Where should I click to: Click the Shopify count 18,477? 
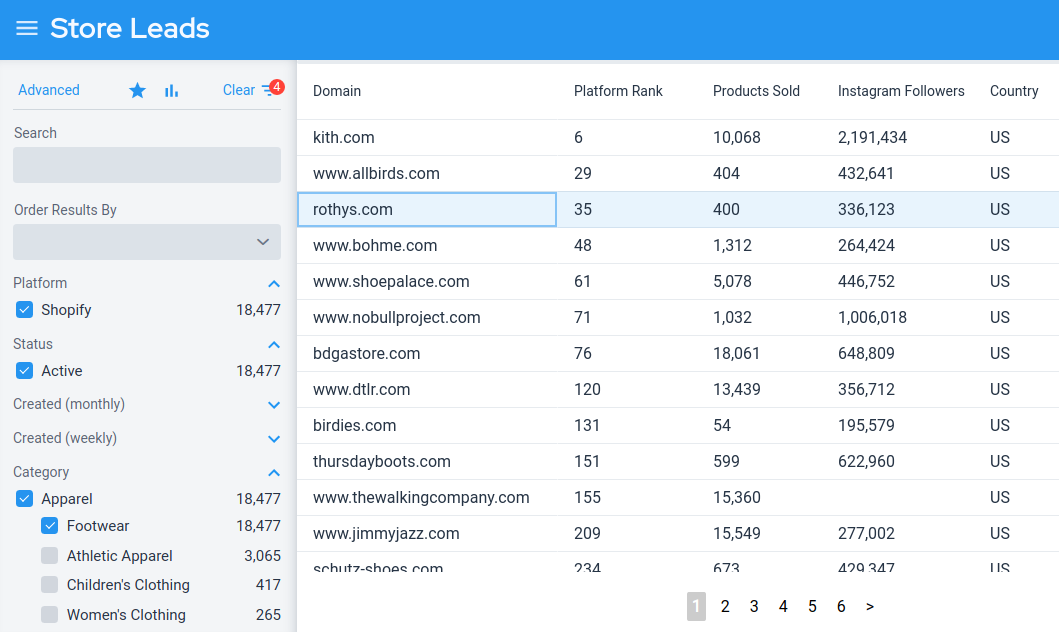(x=258, y=310)
